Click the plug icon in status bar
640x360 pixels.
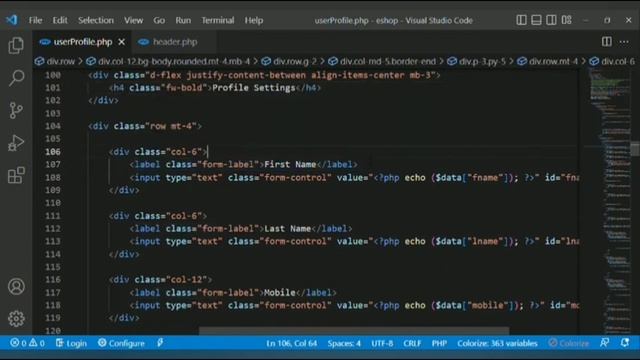[160, 343]
